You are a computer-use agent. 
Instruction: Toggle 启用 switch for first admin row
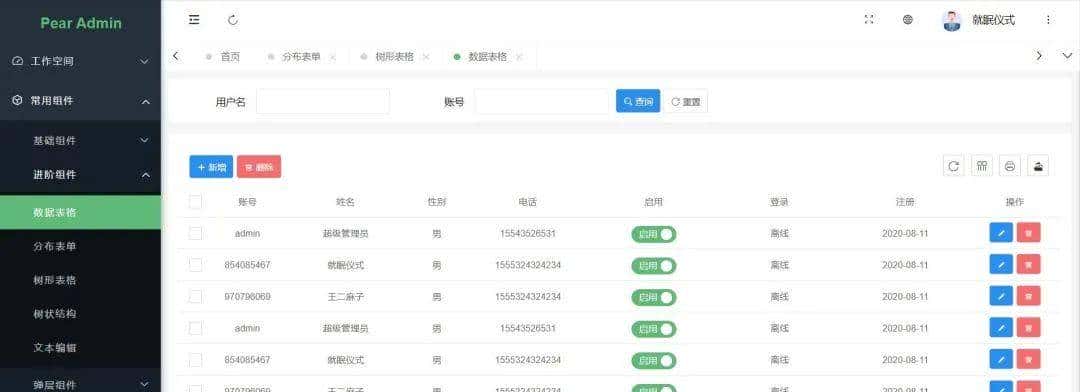tap(654, 234)
